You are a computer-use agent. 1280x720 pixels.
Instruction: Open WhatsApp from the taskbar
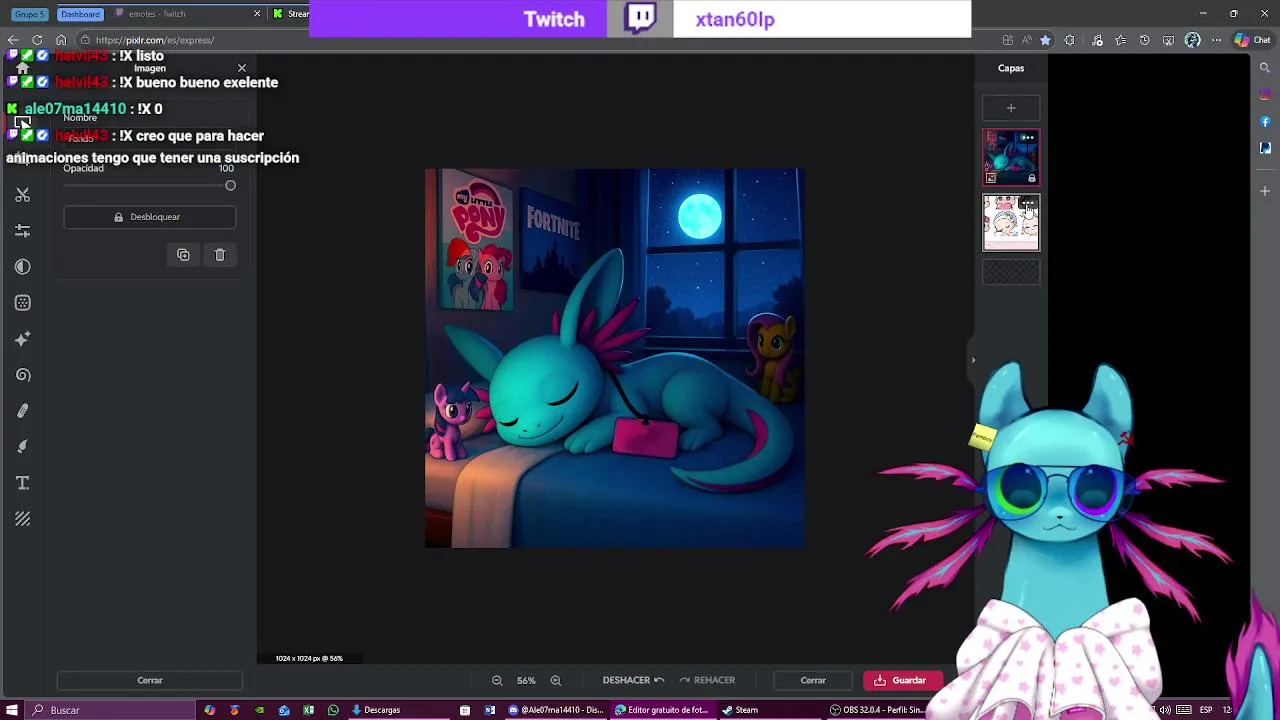pyautogui.click(x=333, y=710)
